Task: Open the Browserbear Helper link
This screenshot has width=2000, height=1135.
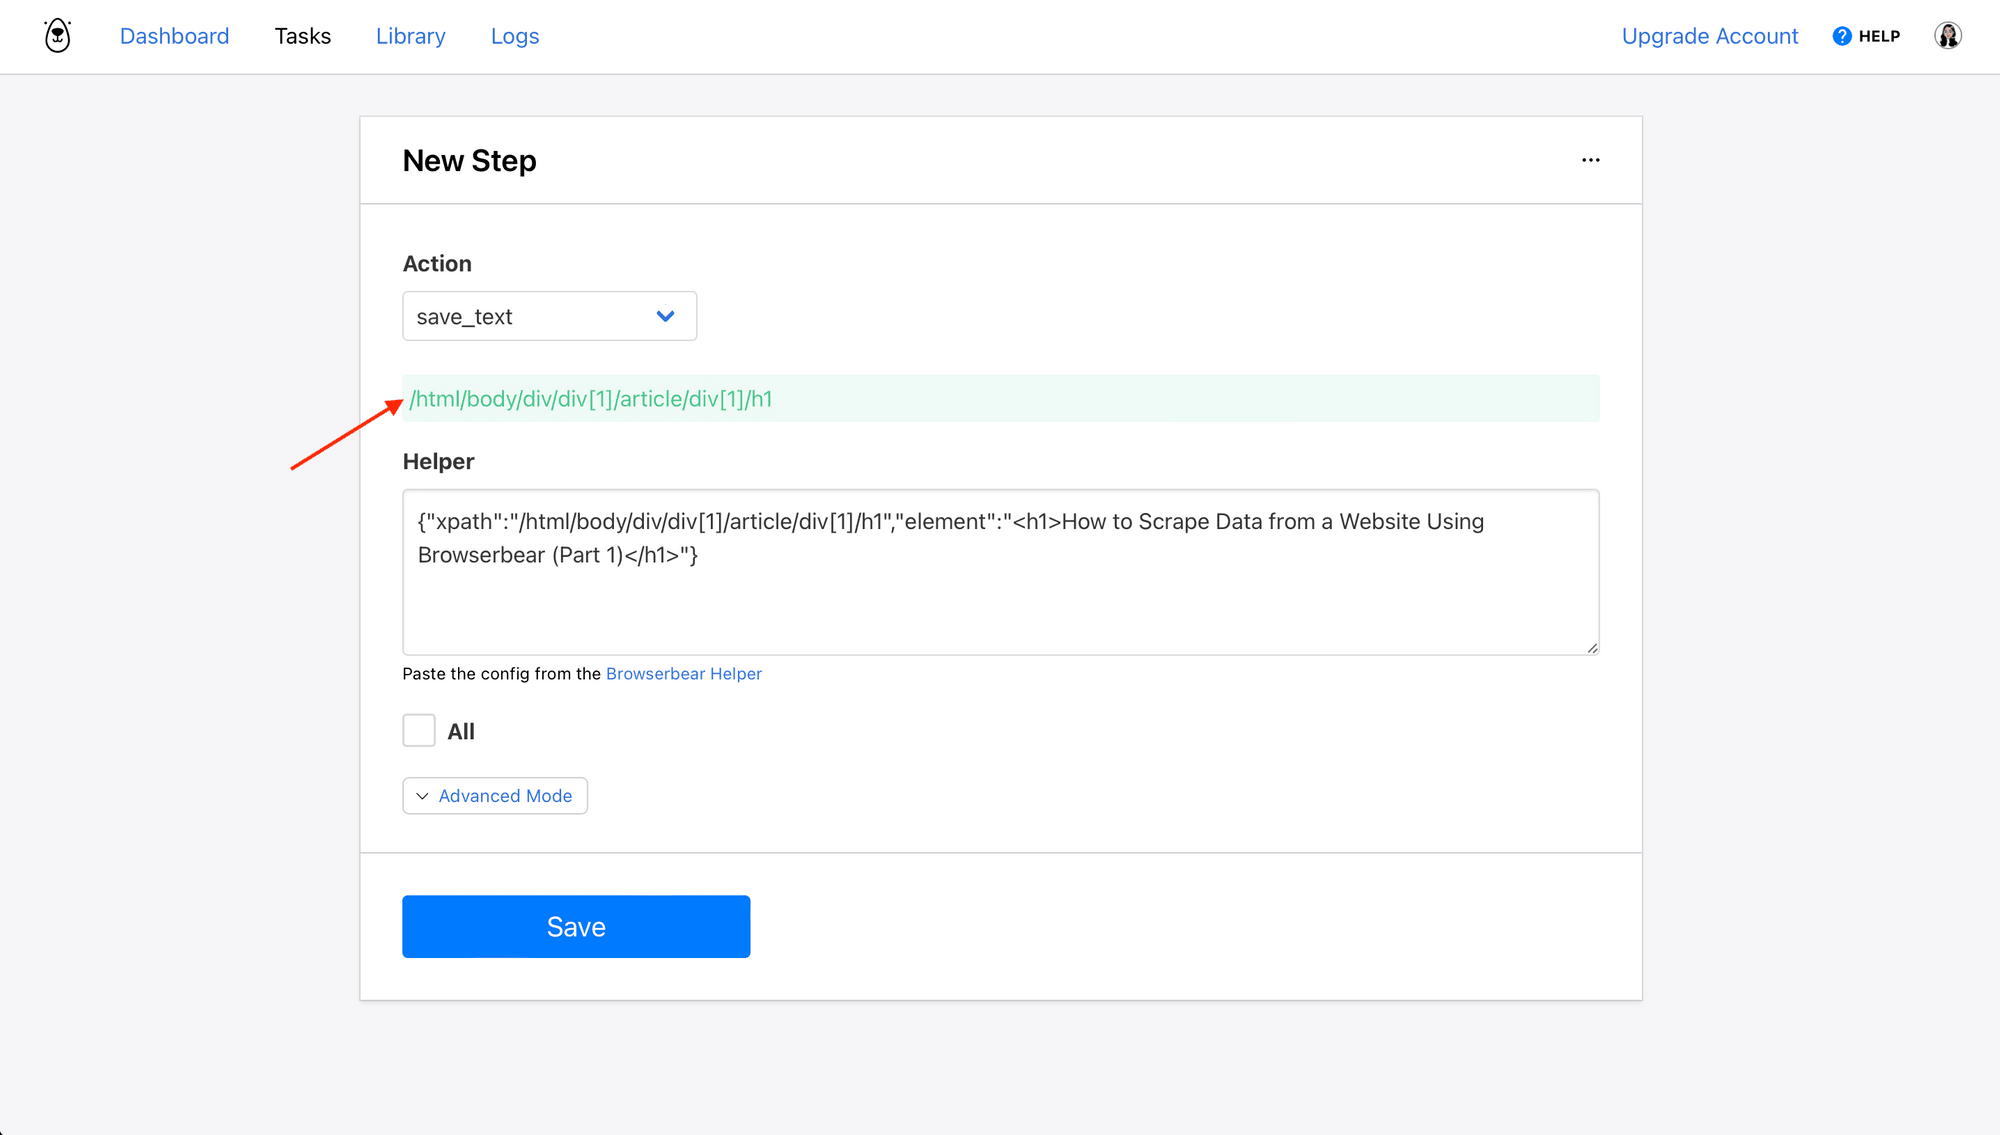Action: click(x=684, y=673)
